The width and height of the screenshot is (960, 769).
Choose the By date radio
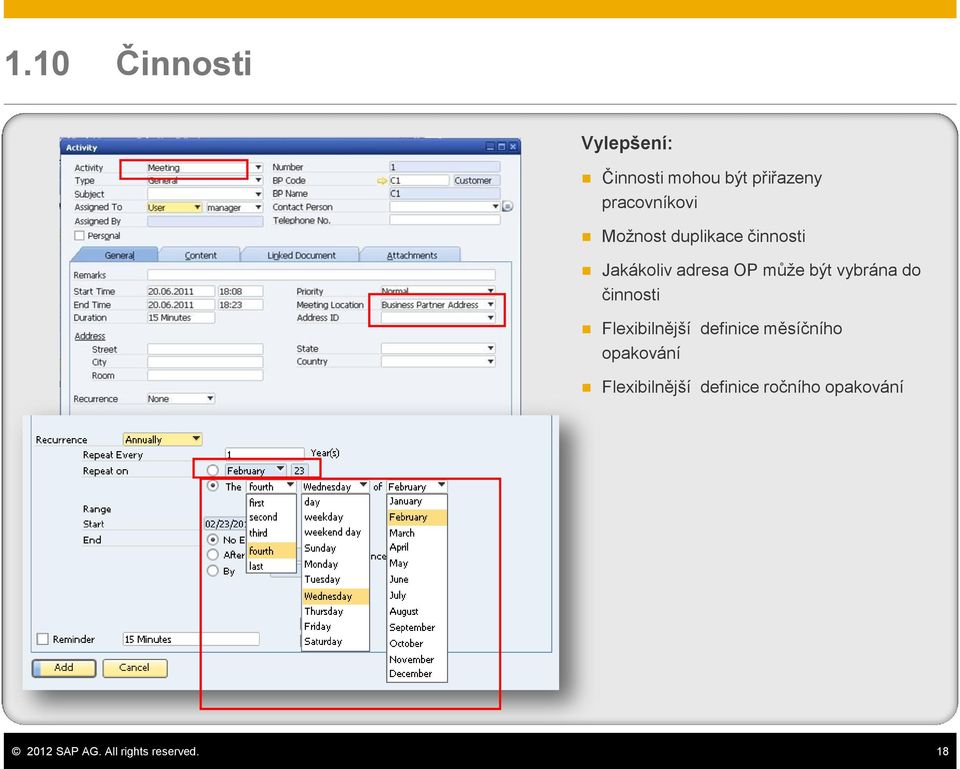[x=212, y=571]
